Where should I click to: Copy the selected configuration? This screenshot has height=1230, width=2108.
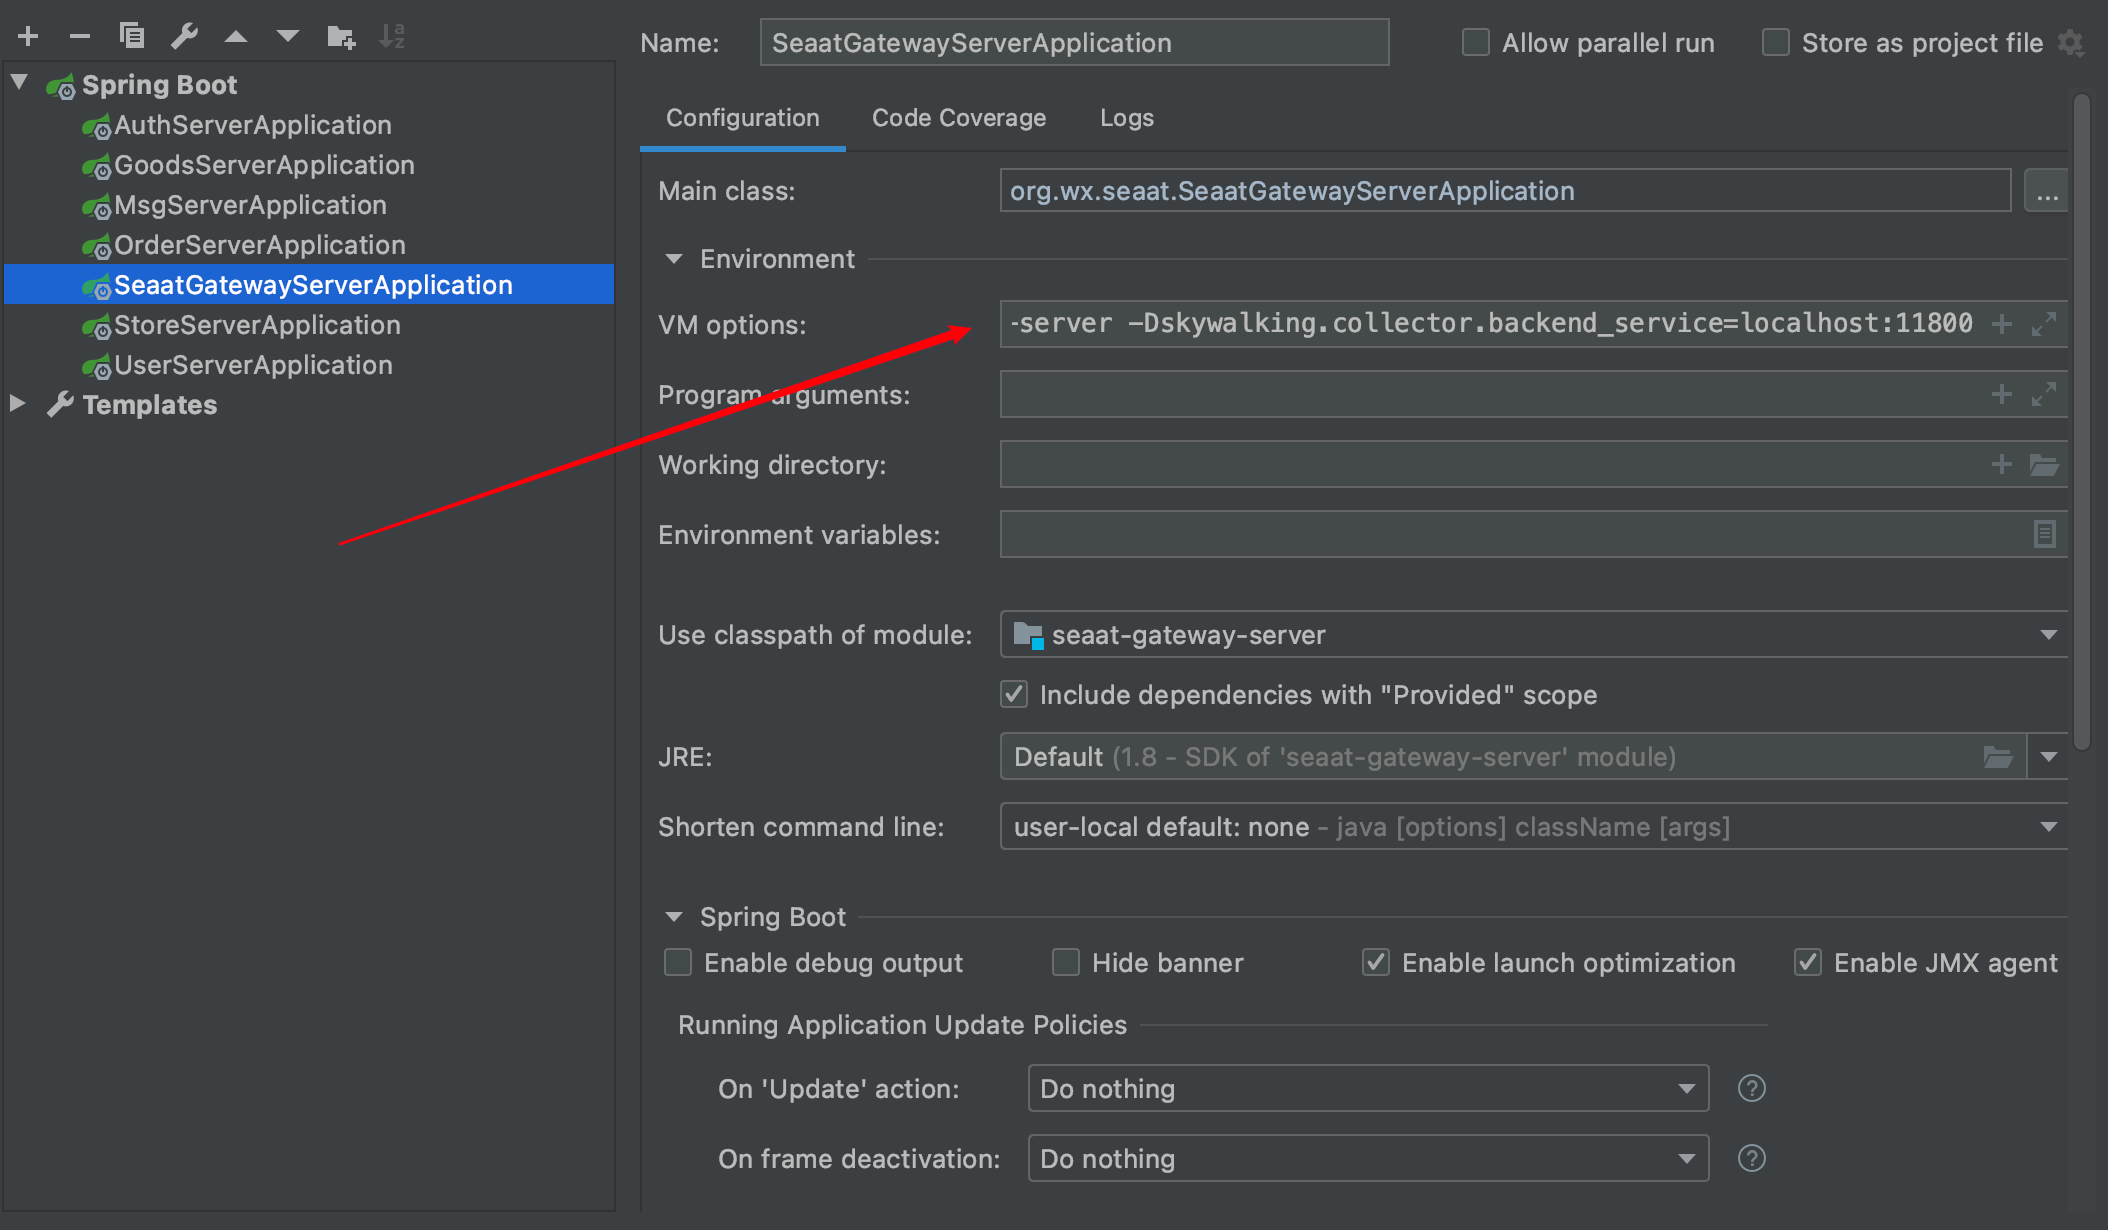[x=132, y=37]
